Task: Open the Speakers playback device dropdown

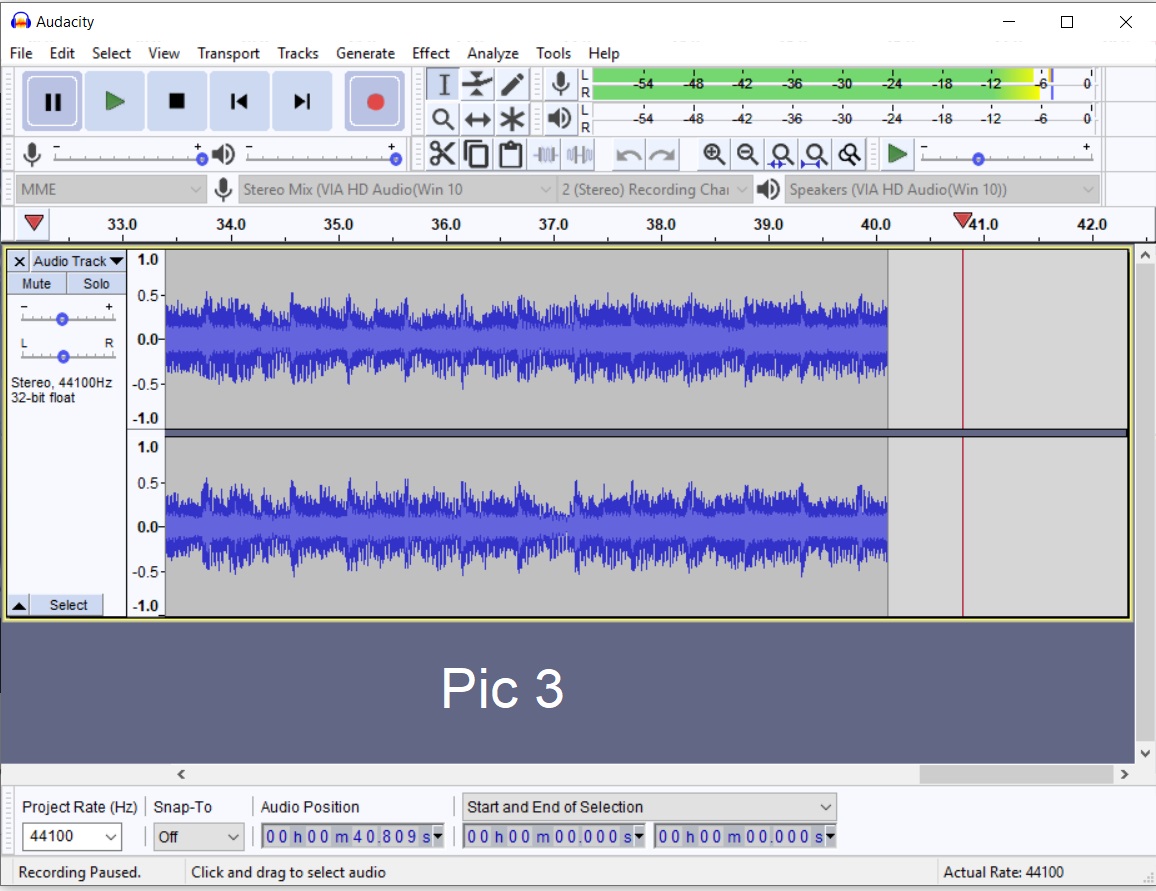Action: [x=941, y=189]
